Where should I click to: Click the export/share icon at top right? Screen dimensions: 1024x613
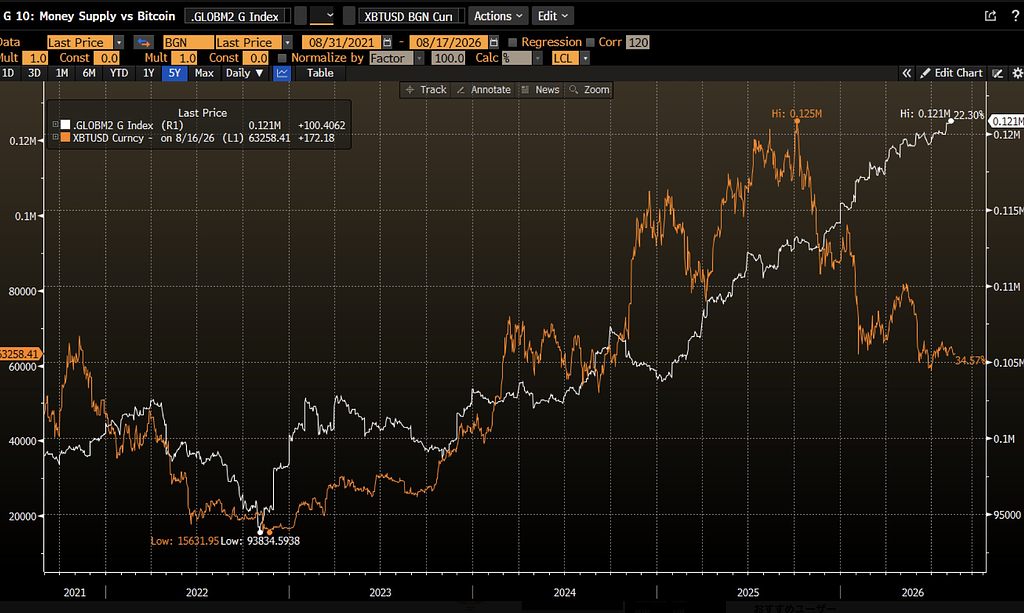point(990,16)
